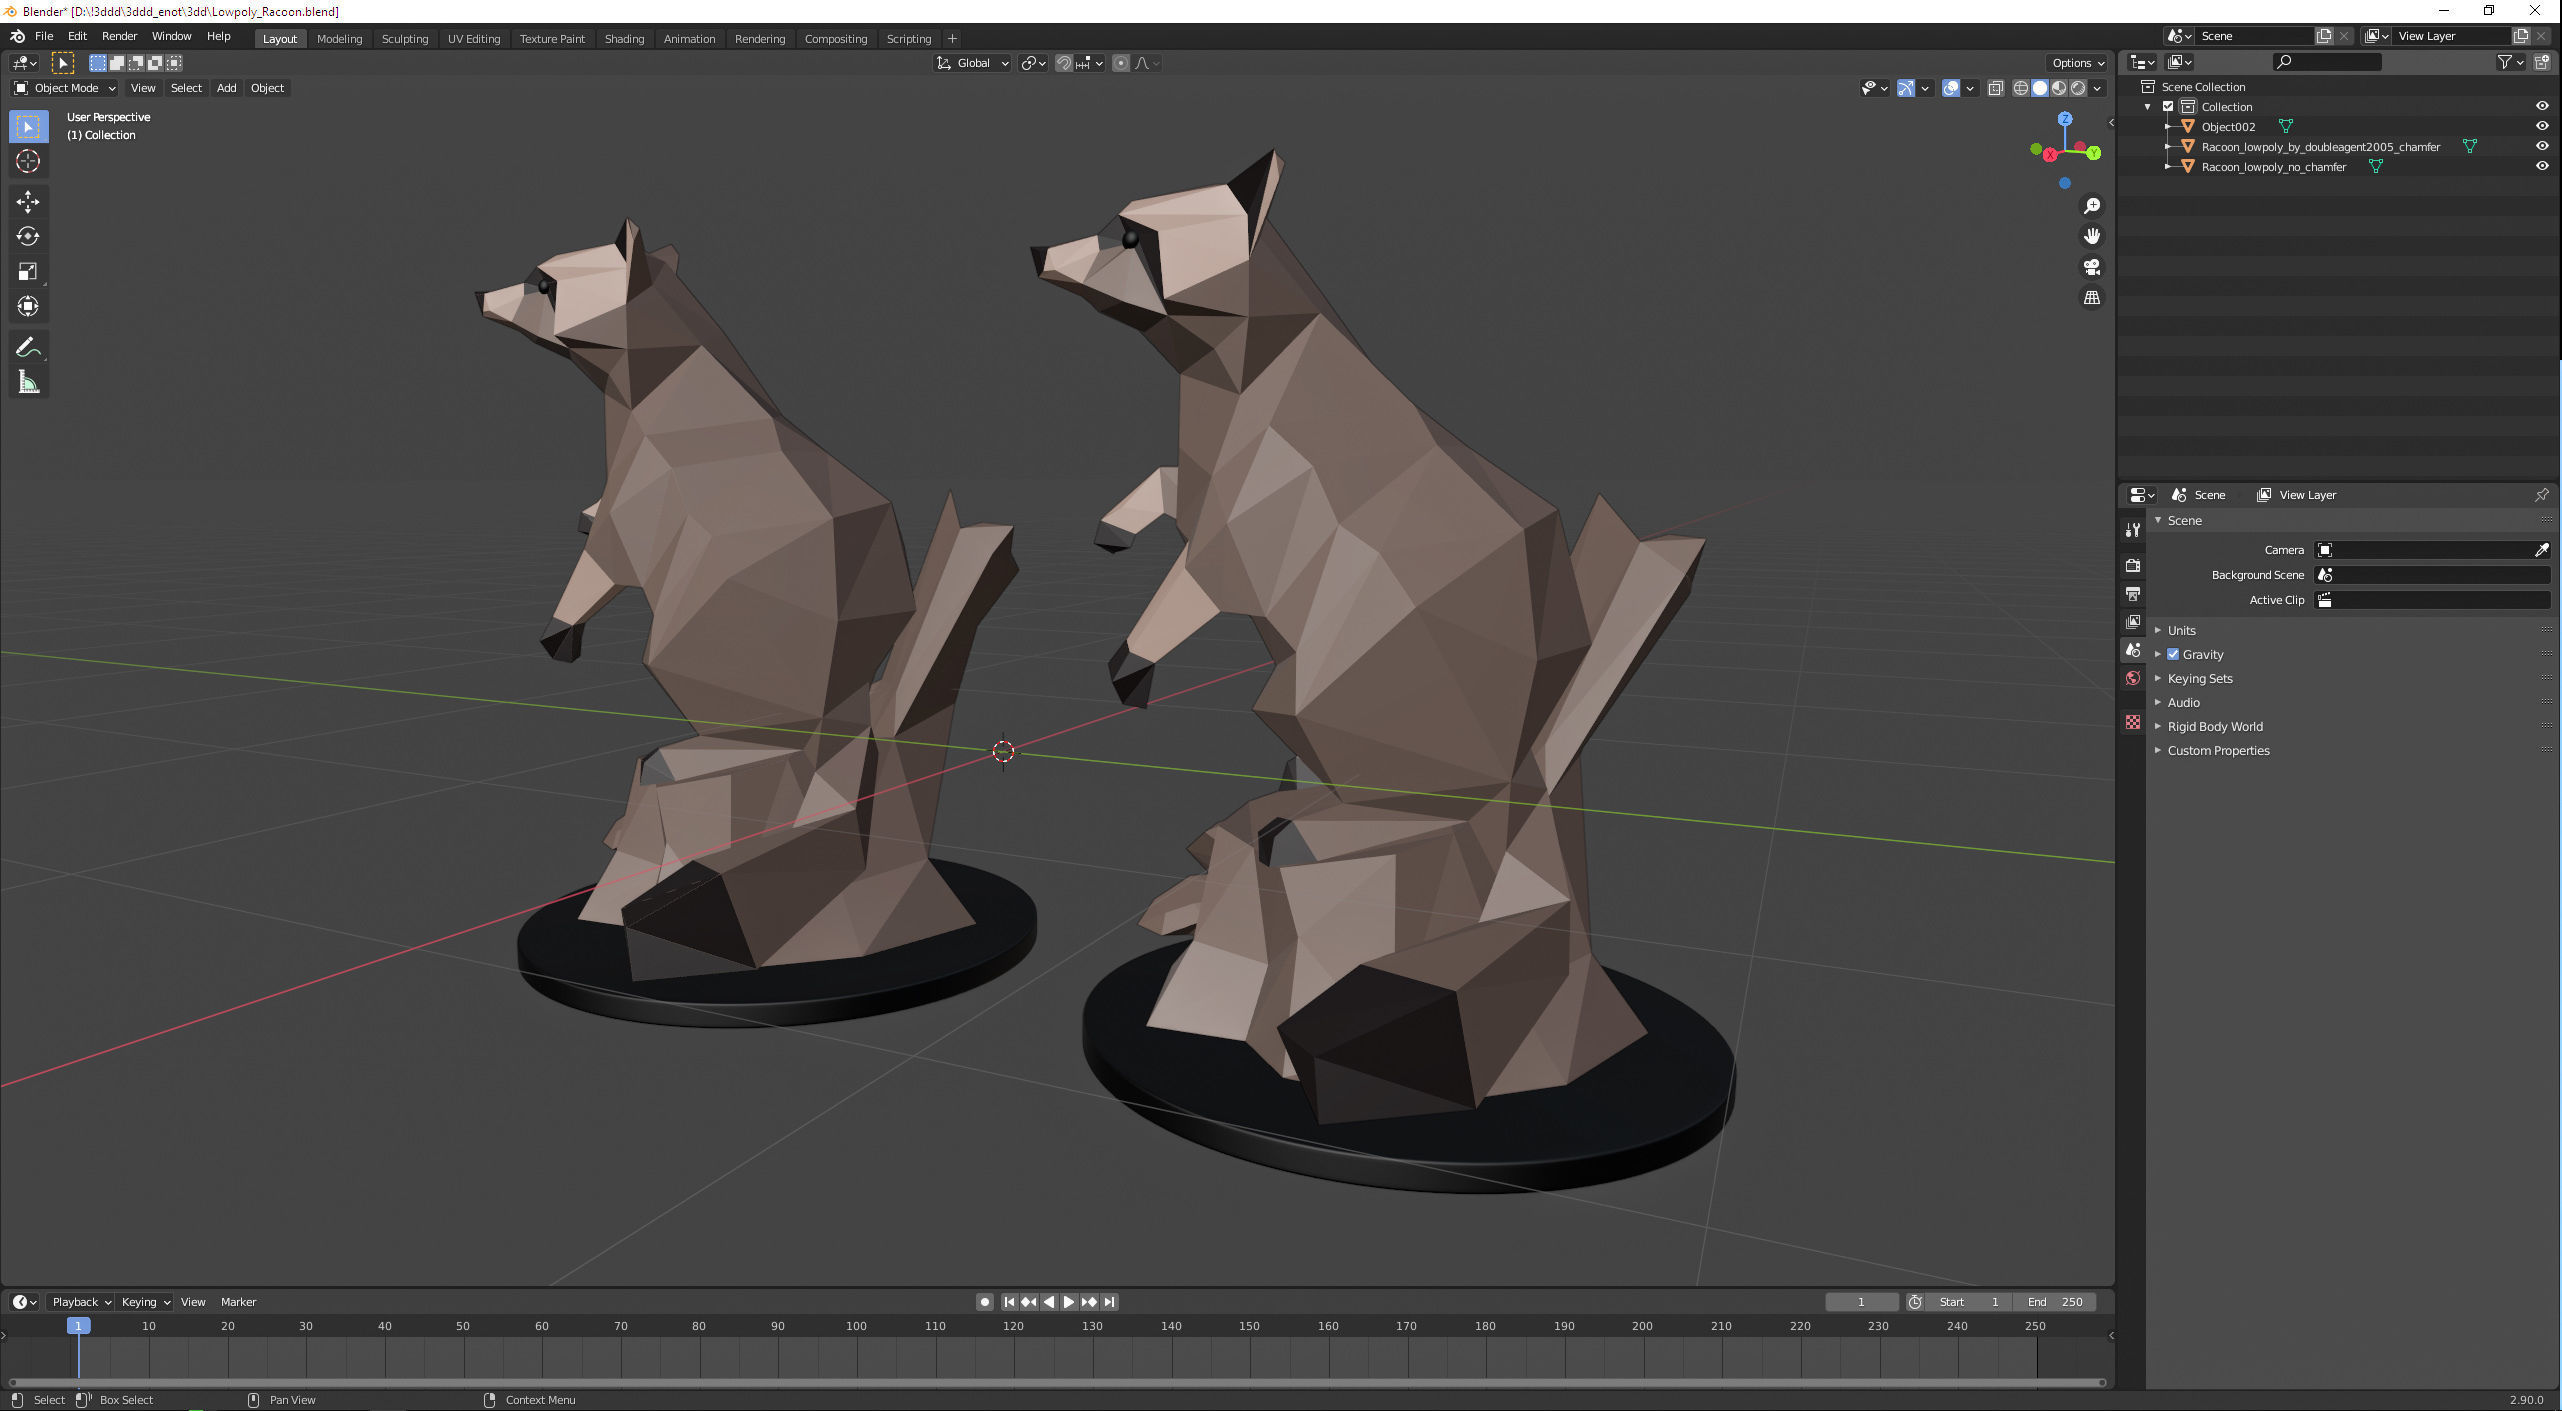This screenshot has width=2562, height=1411.
Task: Switch perspective/orthographic grid icon
Action: pyautogui.click(x=2091, y=298)
